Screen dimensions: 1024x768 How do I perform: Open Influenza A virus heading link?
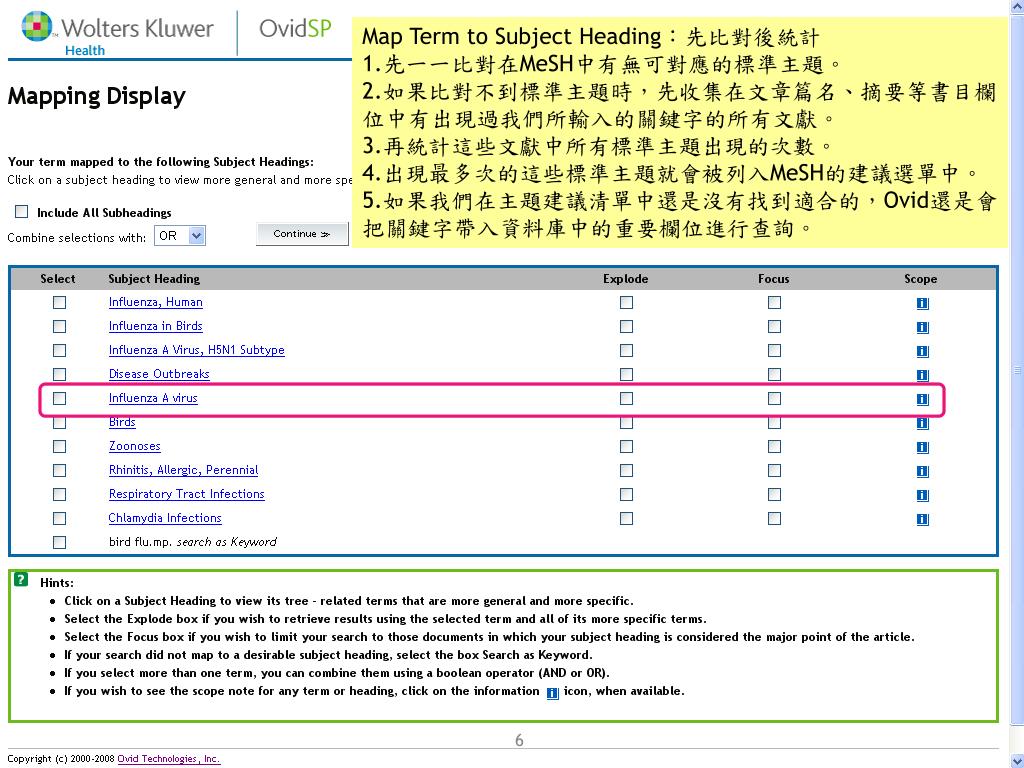(153, 398)
